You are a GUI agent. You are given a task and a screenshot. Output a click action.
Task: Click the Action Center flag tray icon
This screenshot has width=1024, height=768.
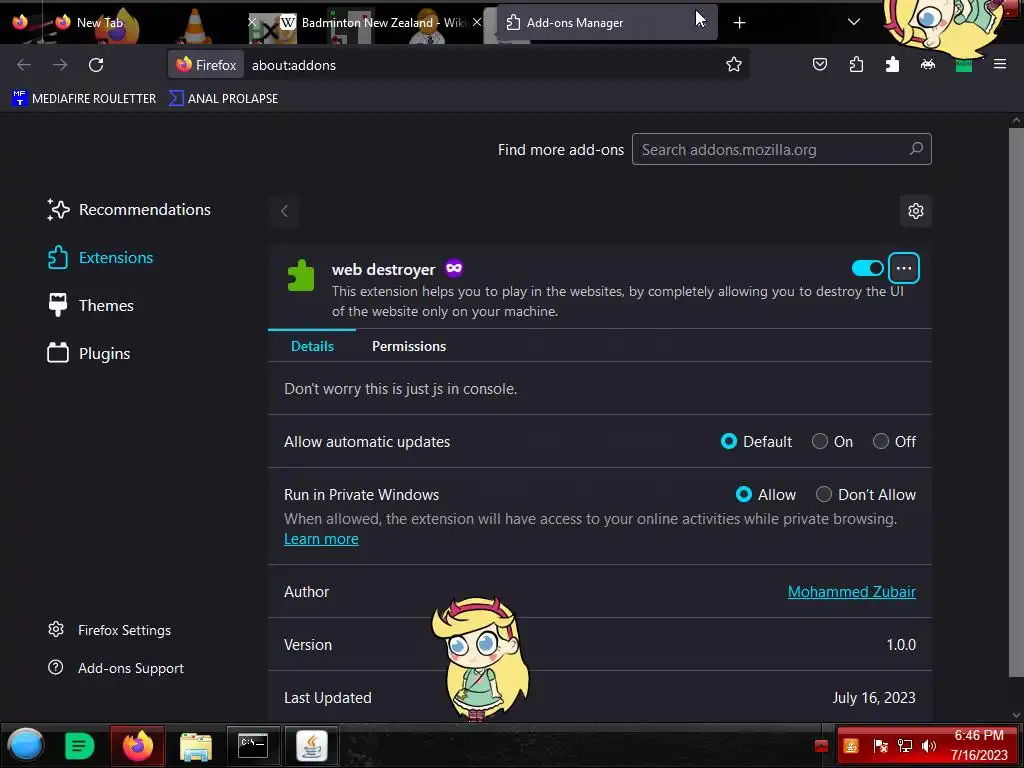(x=880, y=746)
